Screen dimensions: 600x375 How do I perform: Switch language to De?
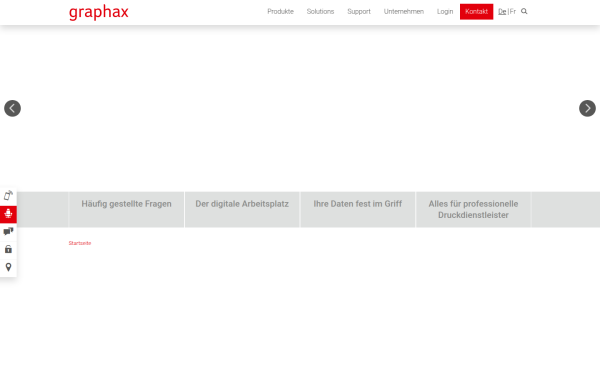point(502,11)
